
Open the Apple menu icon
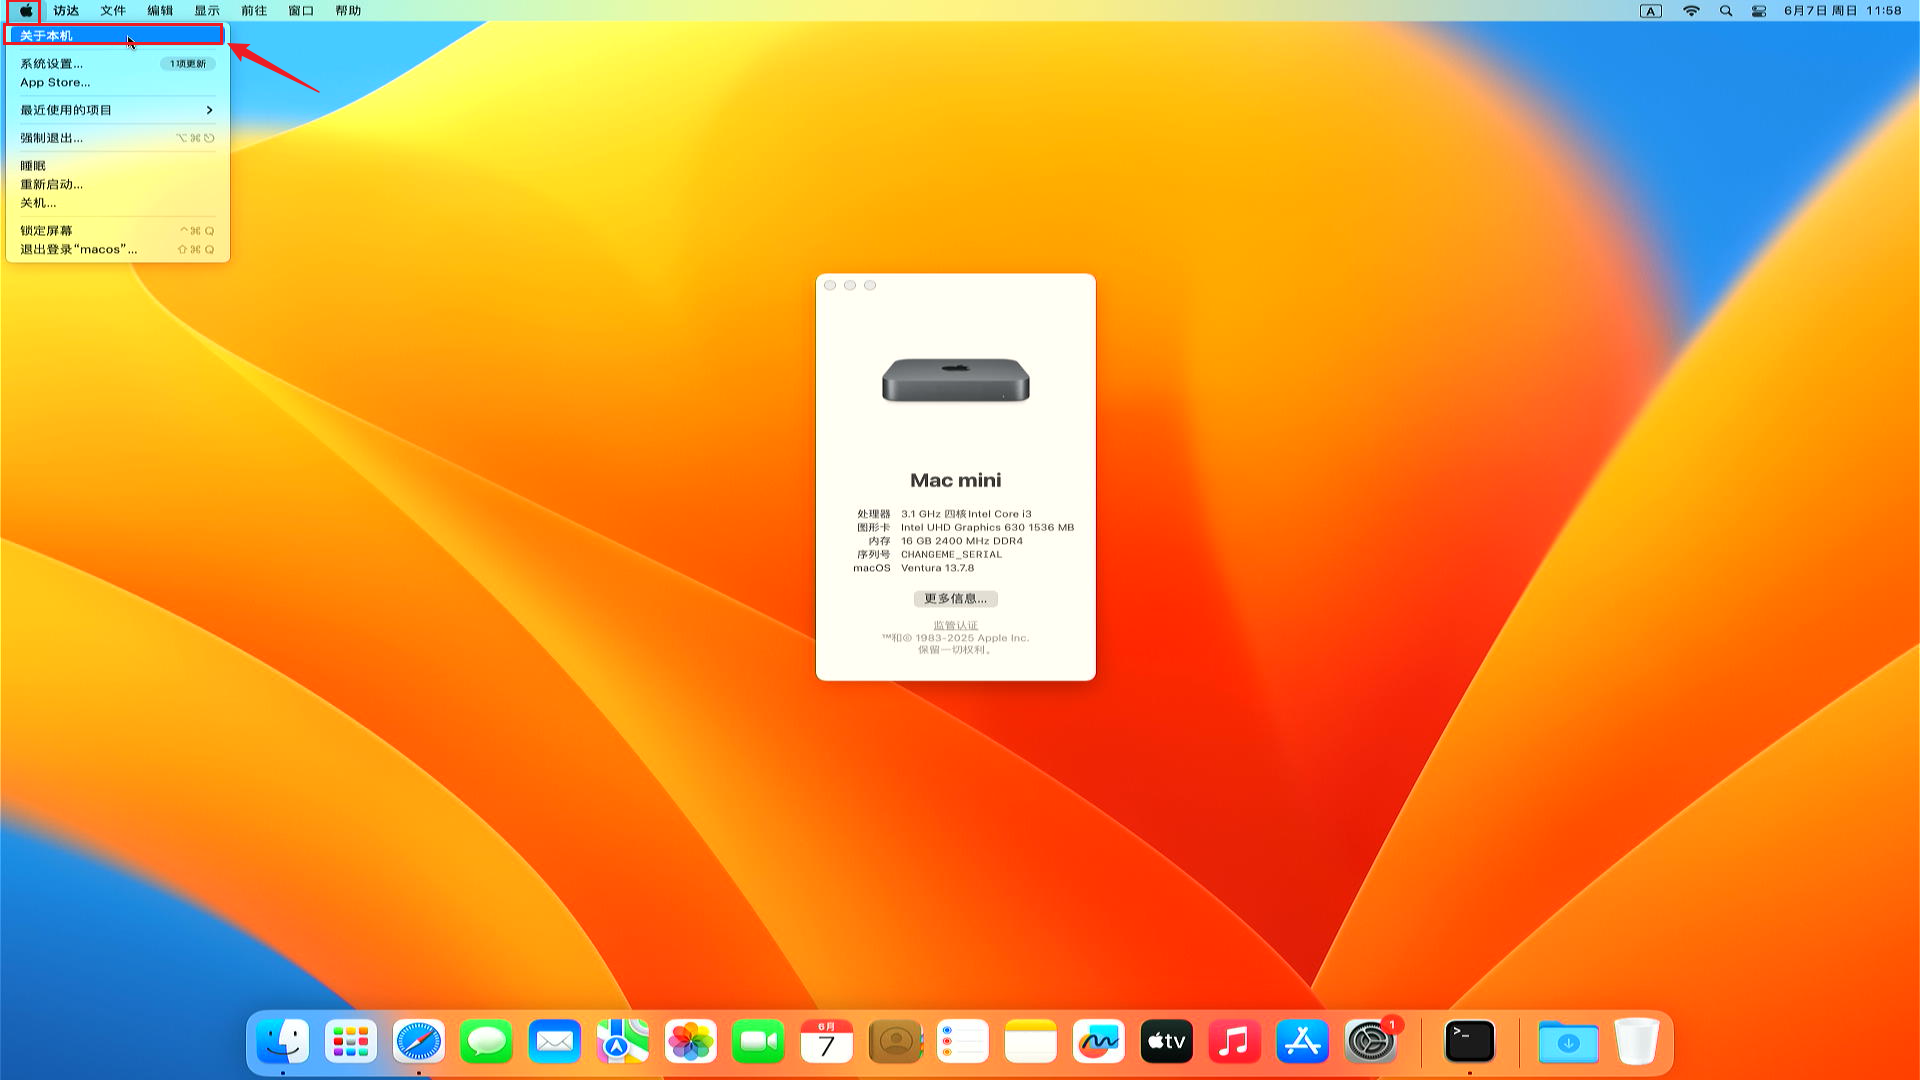(26, 11)
